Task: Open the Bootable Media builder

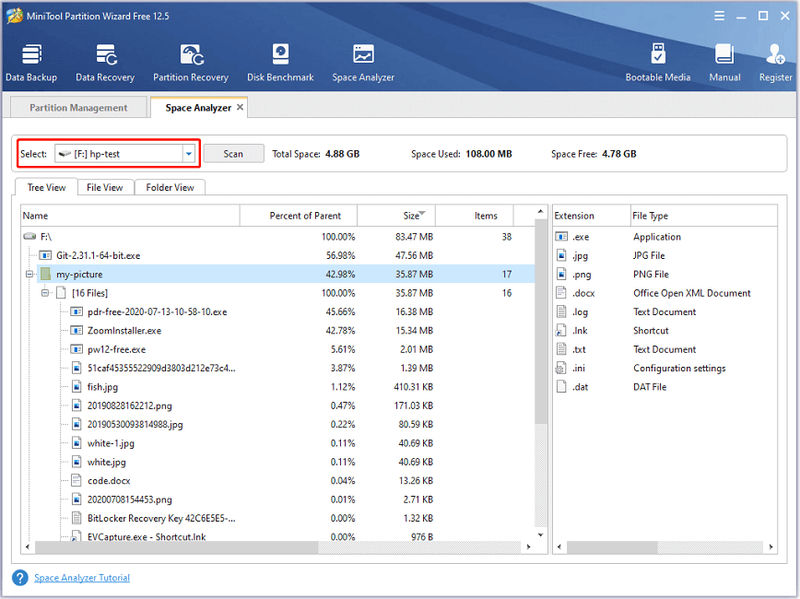Action: point(658,63)
